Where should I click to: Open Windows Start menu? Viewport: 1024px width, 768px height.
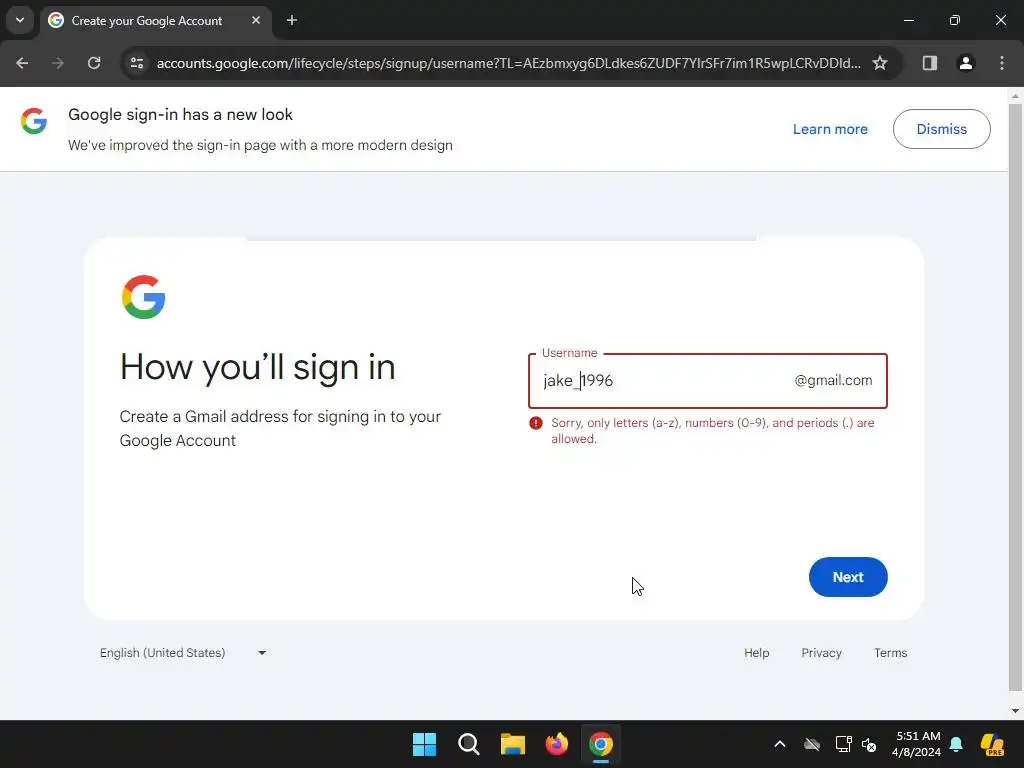(424, 744)
